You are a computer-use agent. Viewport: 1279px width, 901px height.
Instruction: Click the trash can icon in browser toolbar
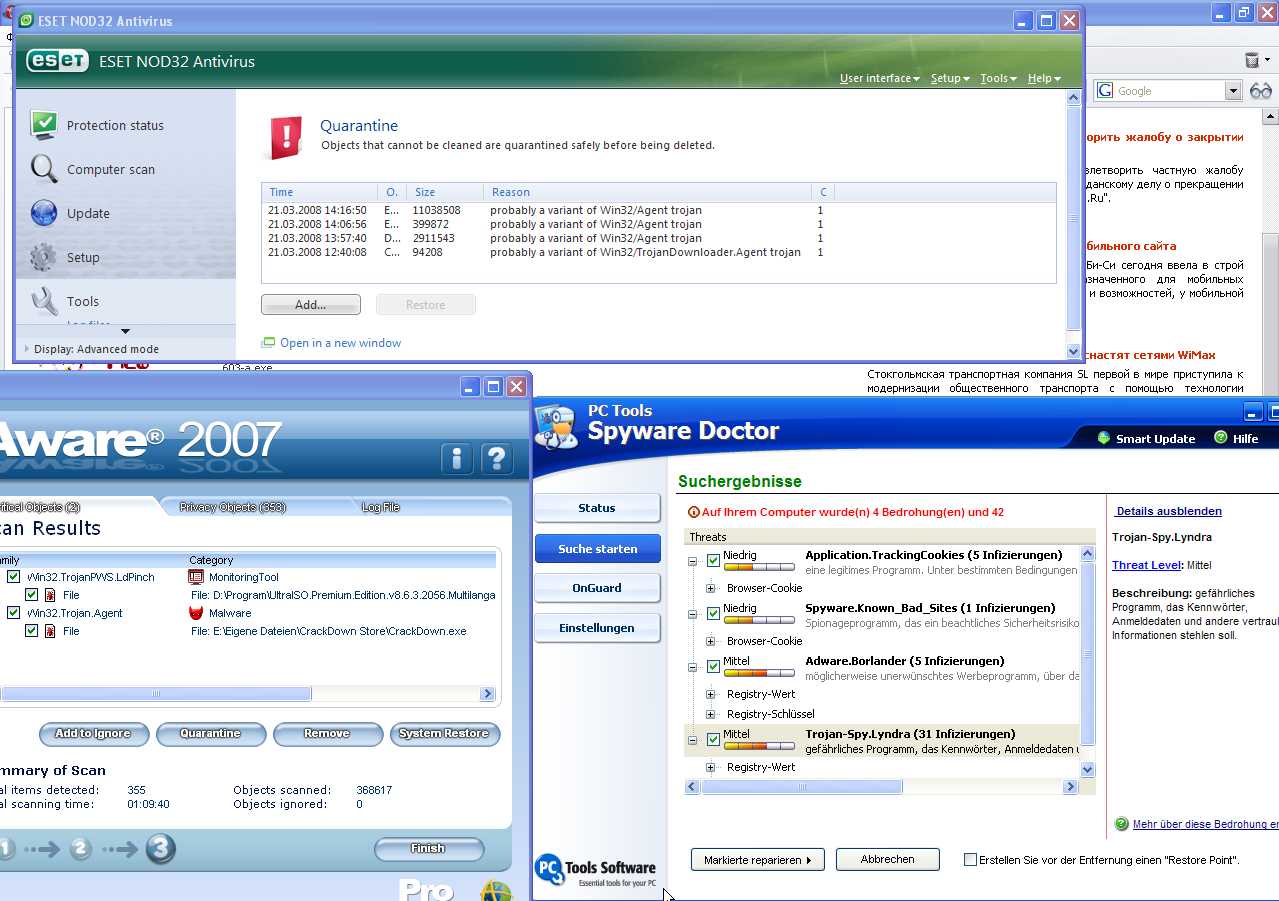1252,60
